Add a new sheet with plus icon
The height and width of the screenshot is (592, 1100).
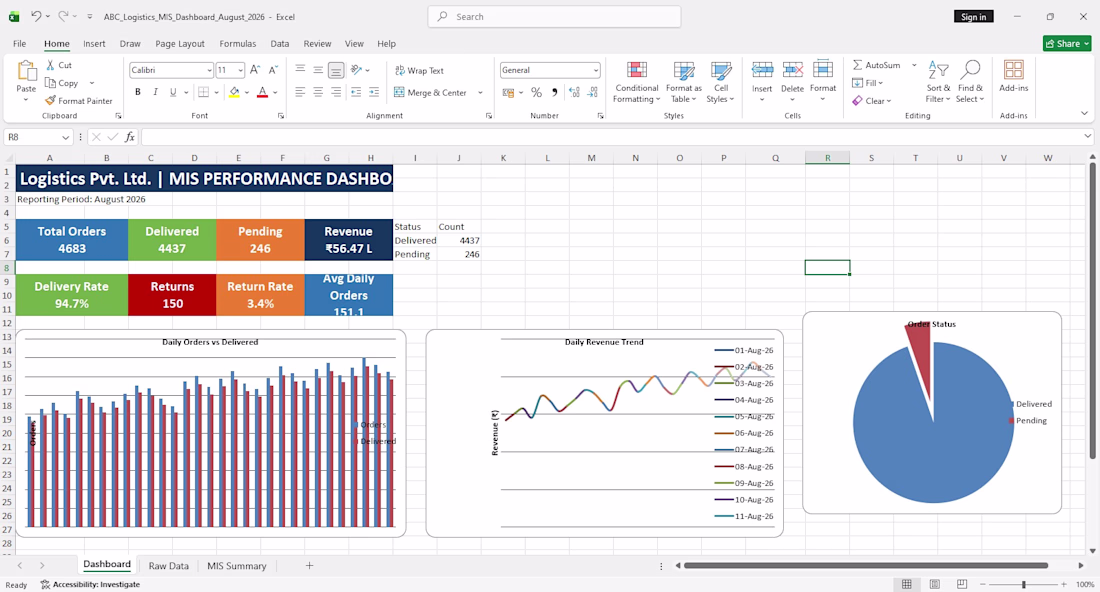[x=309, y=565]
